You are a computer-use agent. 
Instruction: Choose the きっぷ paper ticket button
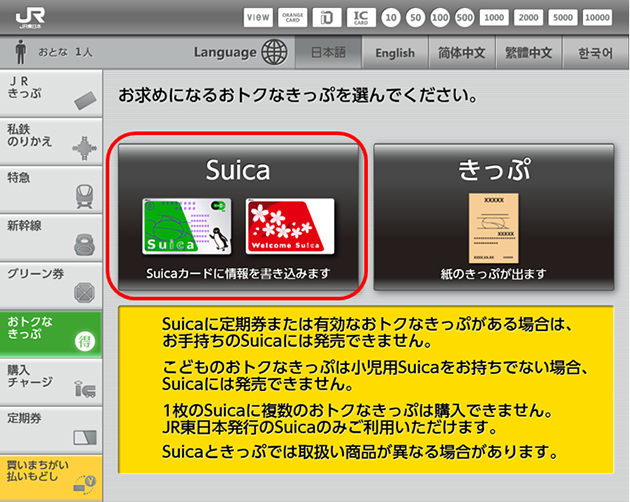click(494, 217)
